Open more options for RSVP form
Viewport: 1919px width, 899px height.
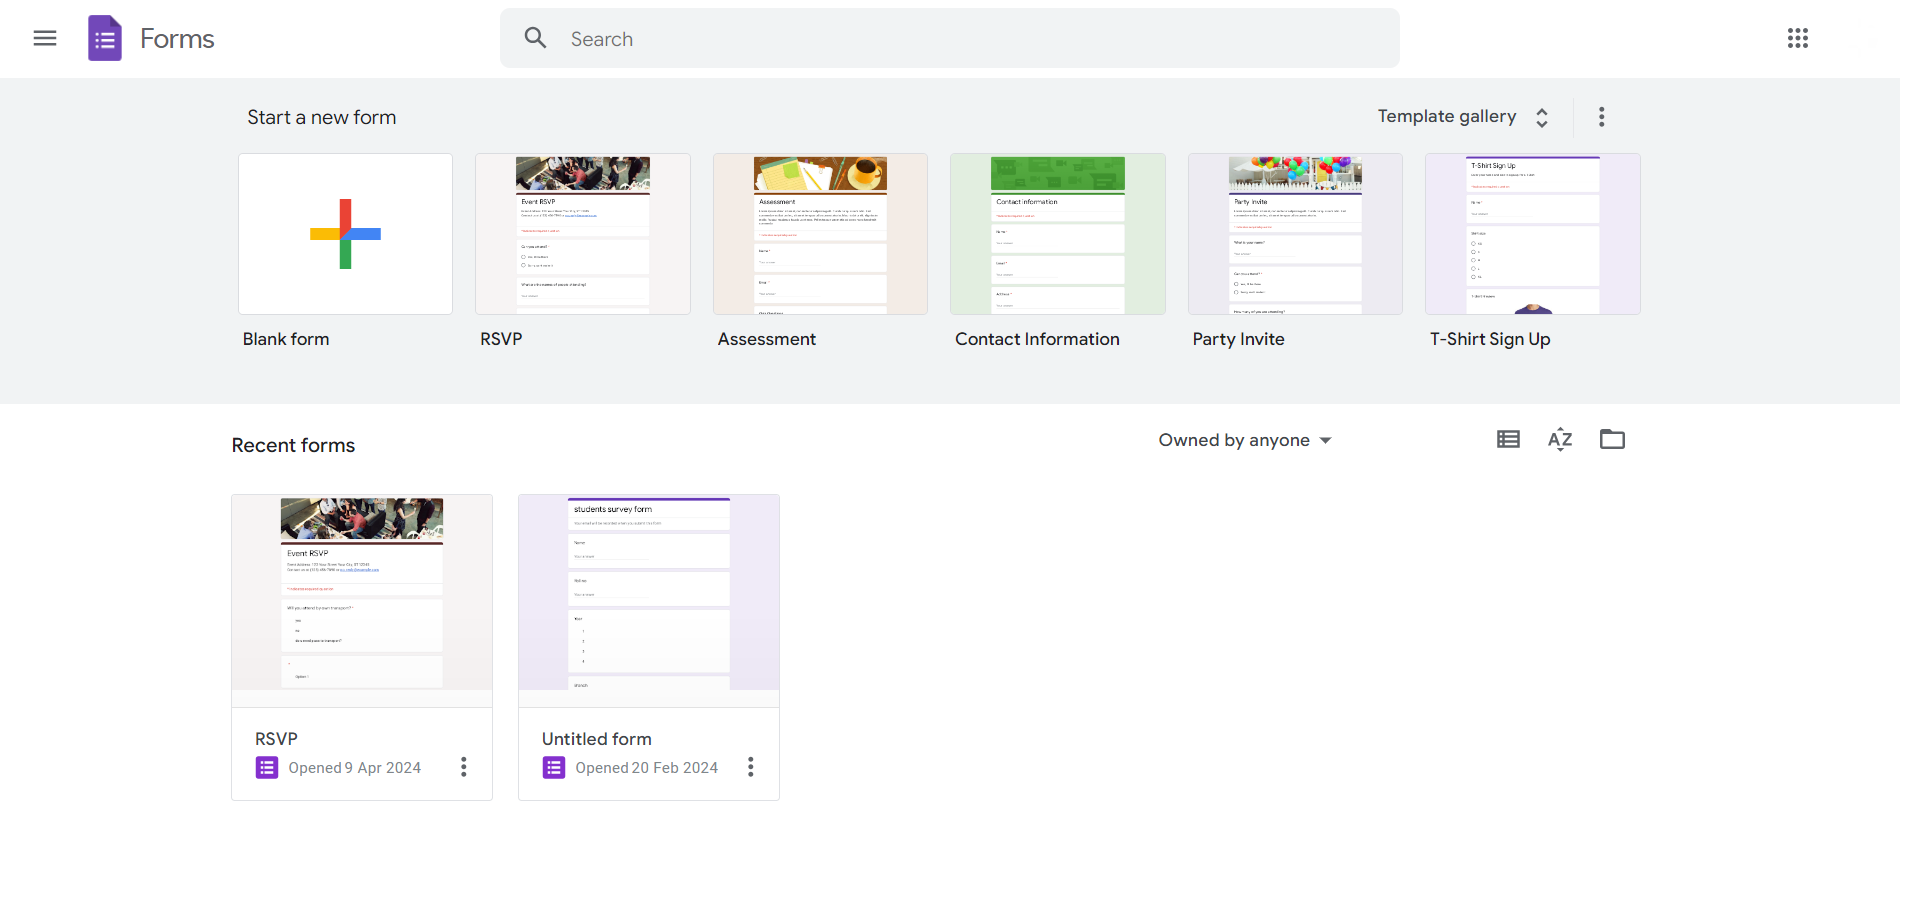click(464, 767)
